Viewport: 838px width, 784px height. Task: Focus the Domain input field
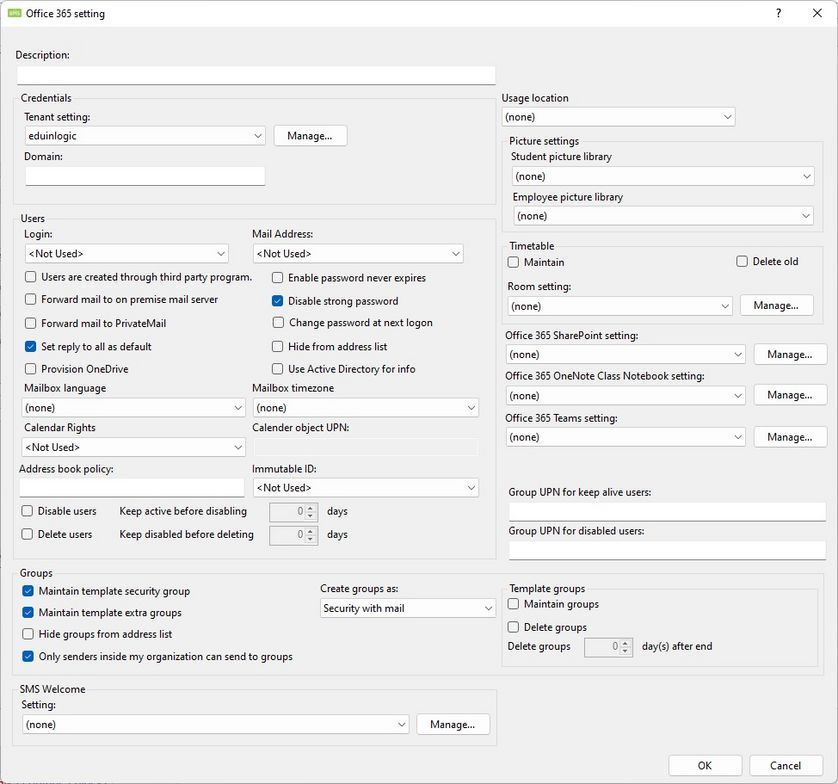(145, 176)
